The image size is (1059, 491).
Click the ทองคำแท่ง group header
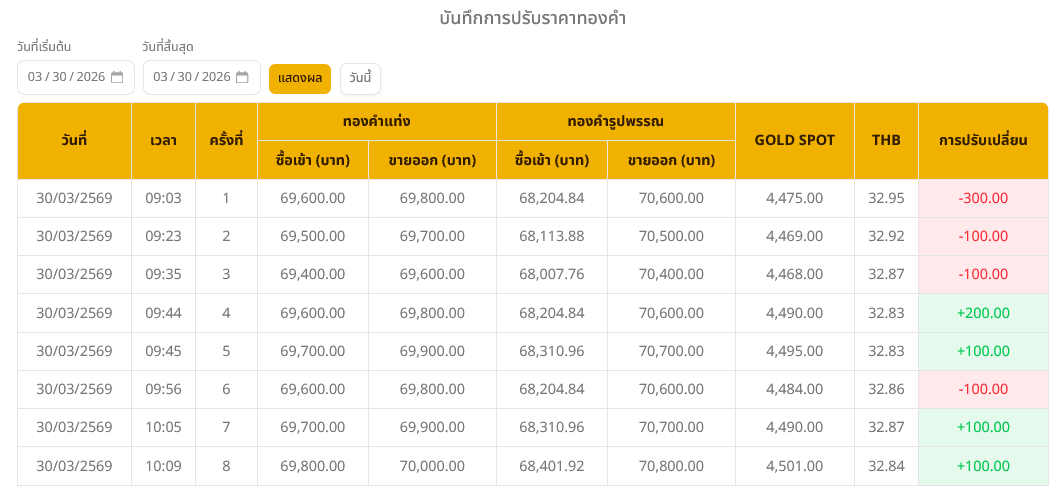(x=376, y=121)
